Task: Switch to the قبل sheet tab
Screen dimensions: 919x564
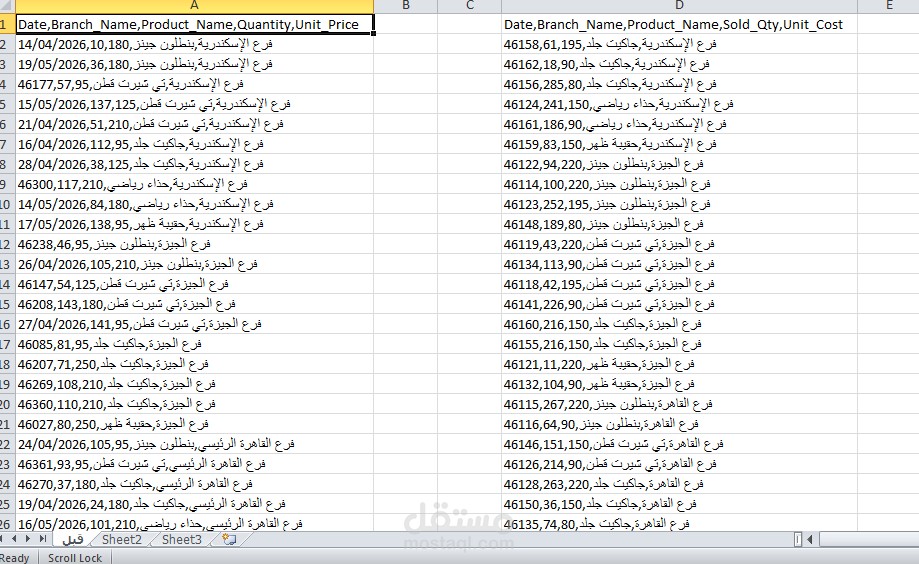Action: [x=72, y=539]
